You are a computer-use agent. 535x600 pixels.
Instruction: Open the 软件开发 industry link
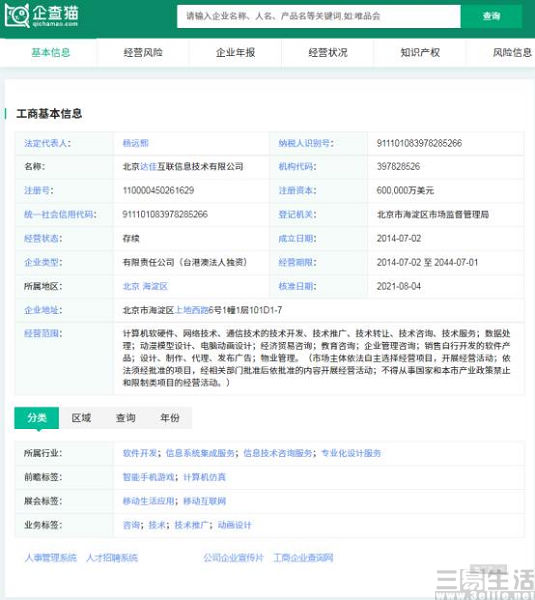click(140, 453)
